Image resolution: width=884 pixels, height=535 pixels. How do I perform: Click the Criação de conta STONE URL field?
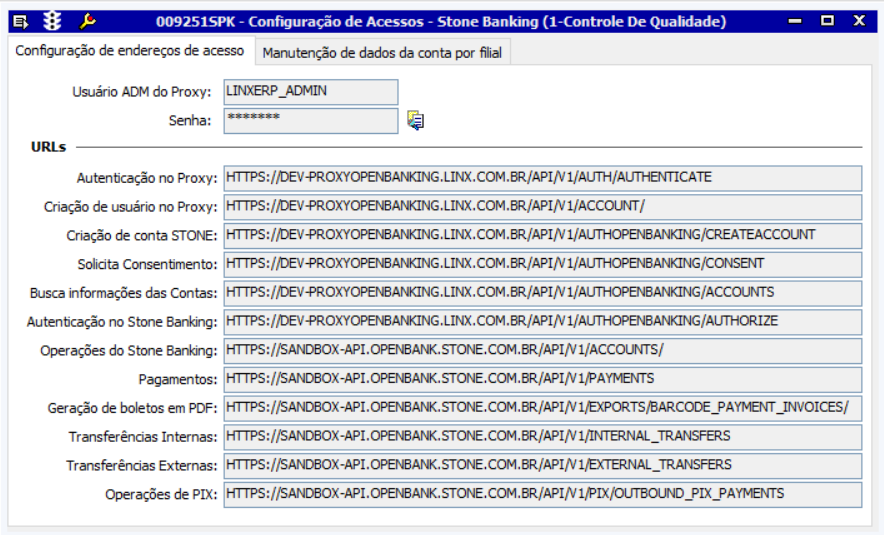(542, 235)
